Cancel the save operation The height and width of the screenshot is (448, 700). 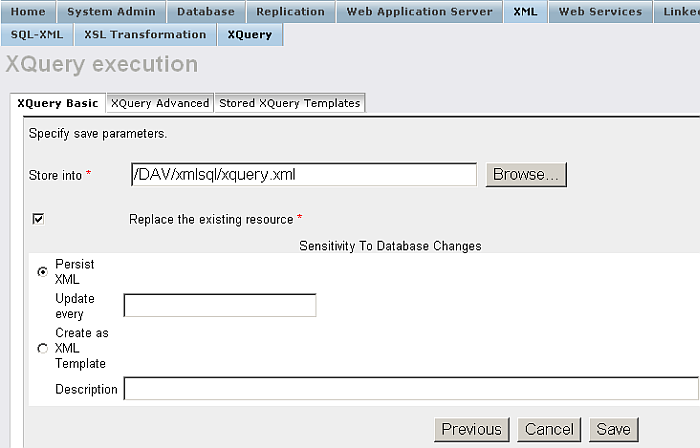[549, 429]
